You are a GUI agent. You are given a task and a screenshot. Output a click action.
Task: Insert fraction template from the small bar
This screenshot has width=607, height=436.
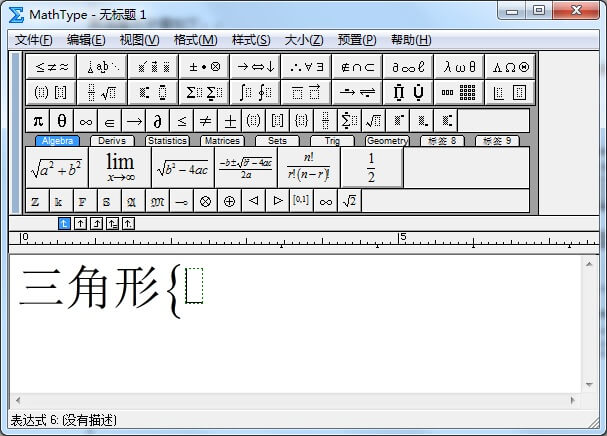[x=326, y=121]
